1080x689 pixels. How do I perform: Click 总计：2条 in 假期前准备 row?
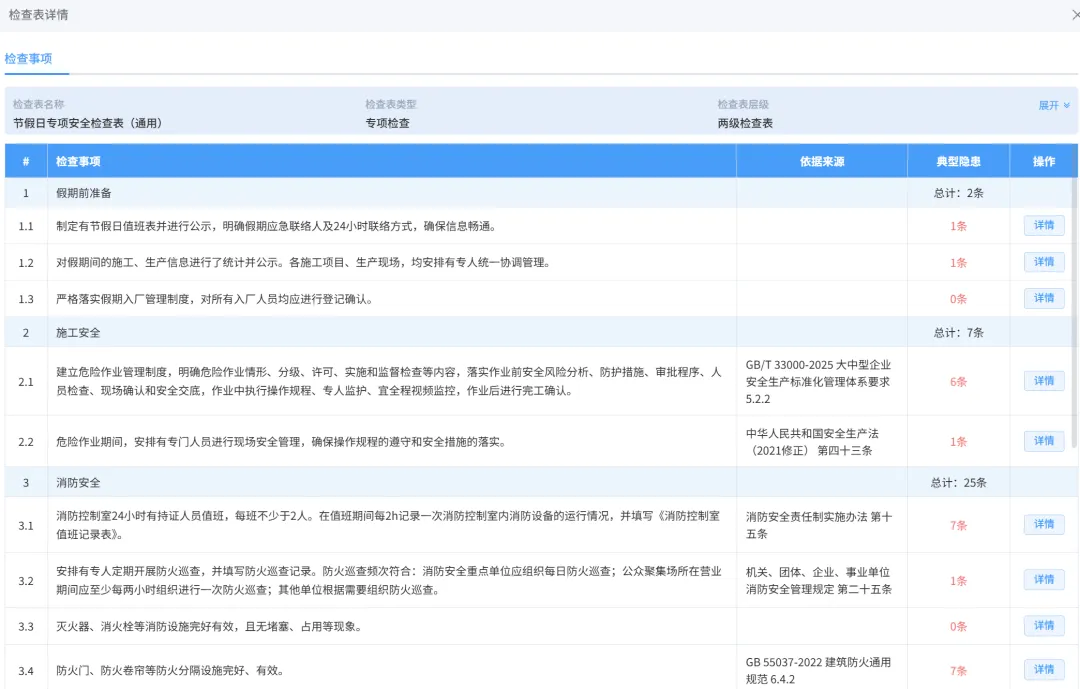pyautogui.click(x=958, y=193)
